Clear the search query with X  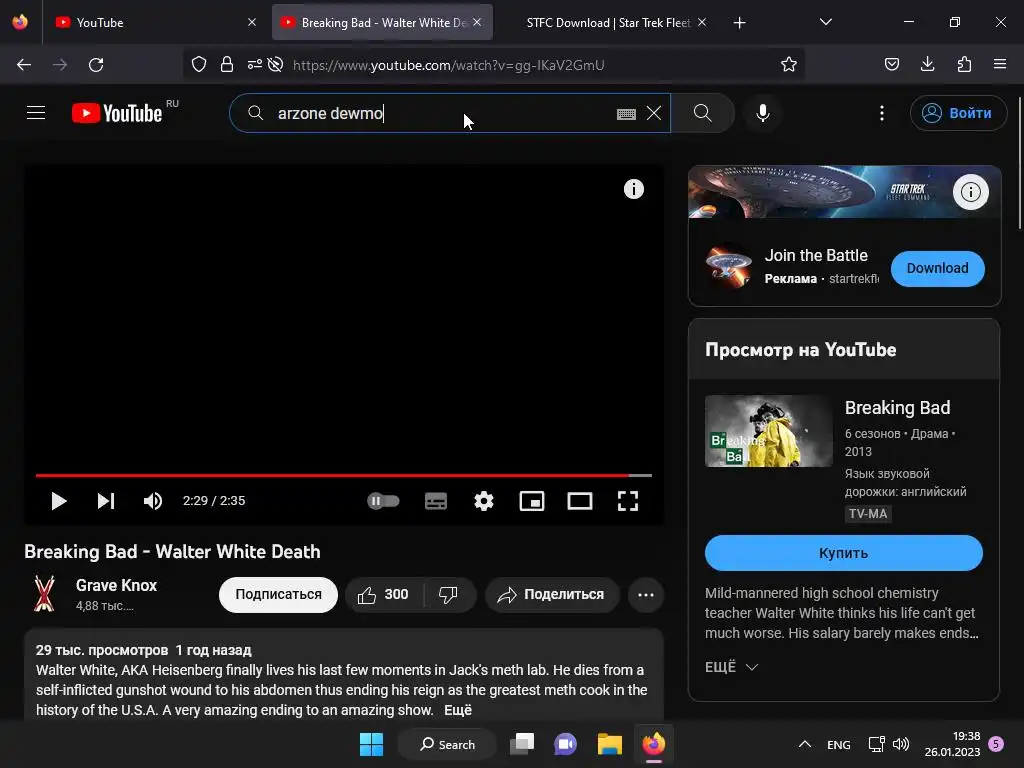coord(654,113)
